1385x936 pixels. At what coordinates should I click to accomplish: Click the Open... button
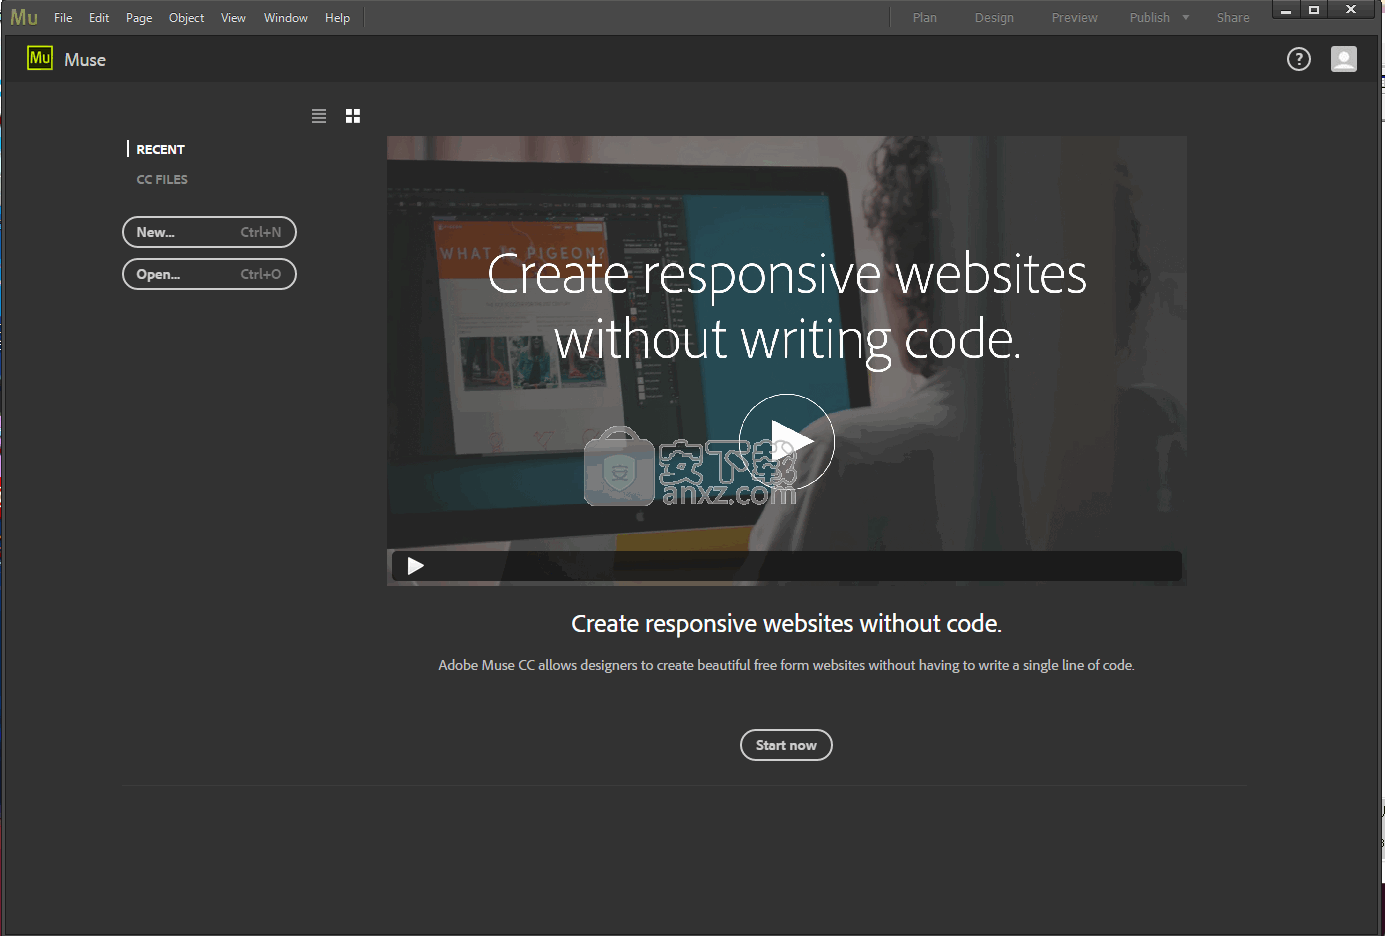[209, 274]
